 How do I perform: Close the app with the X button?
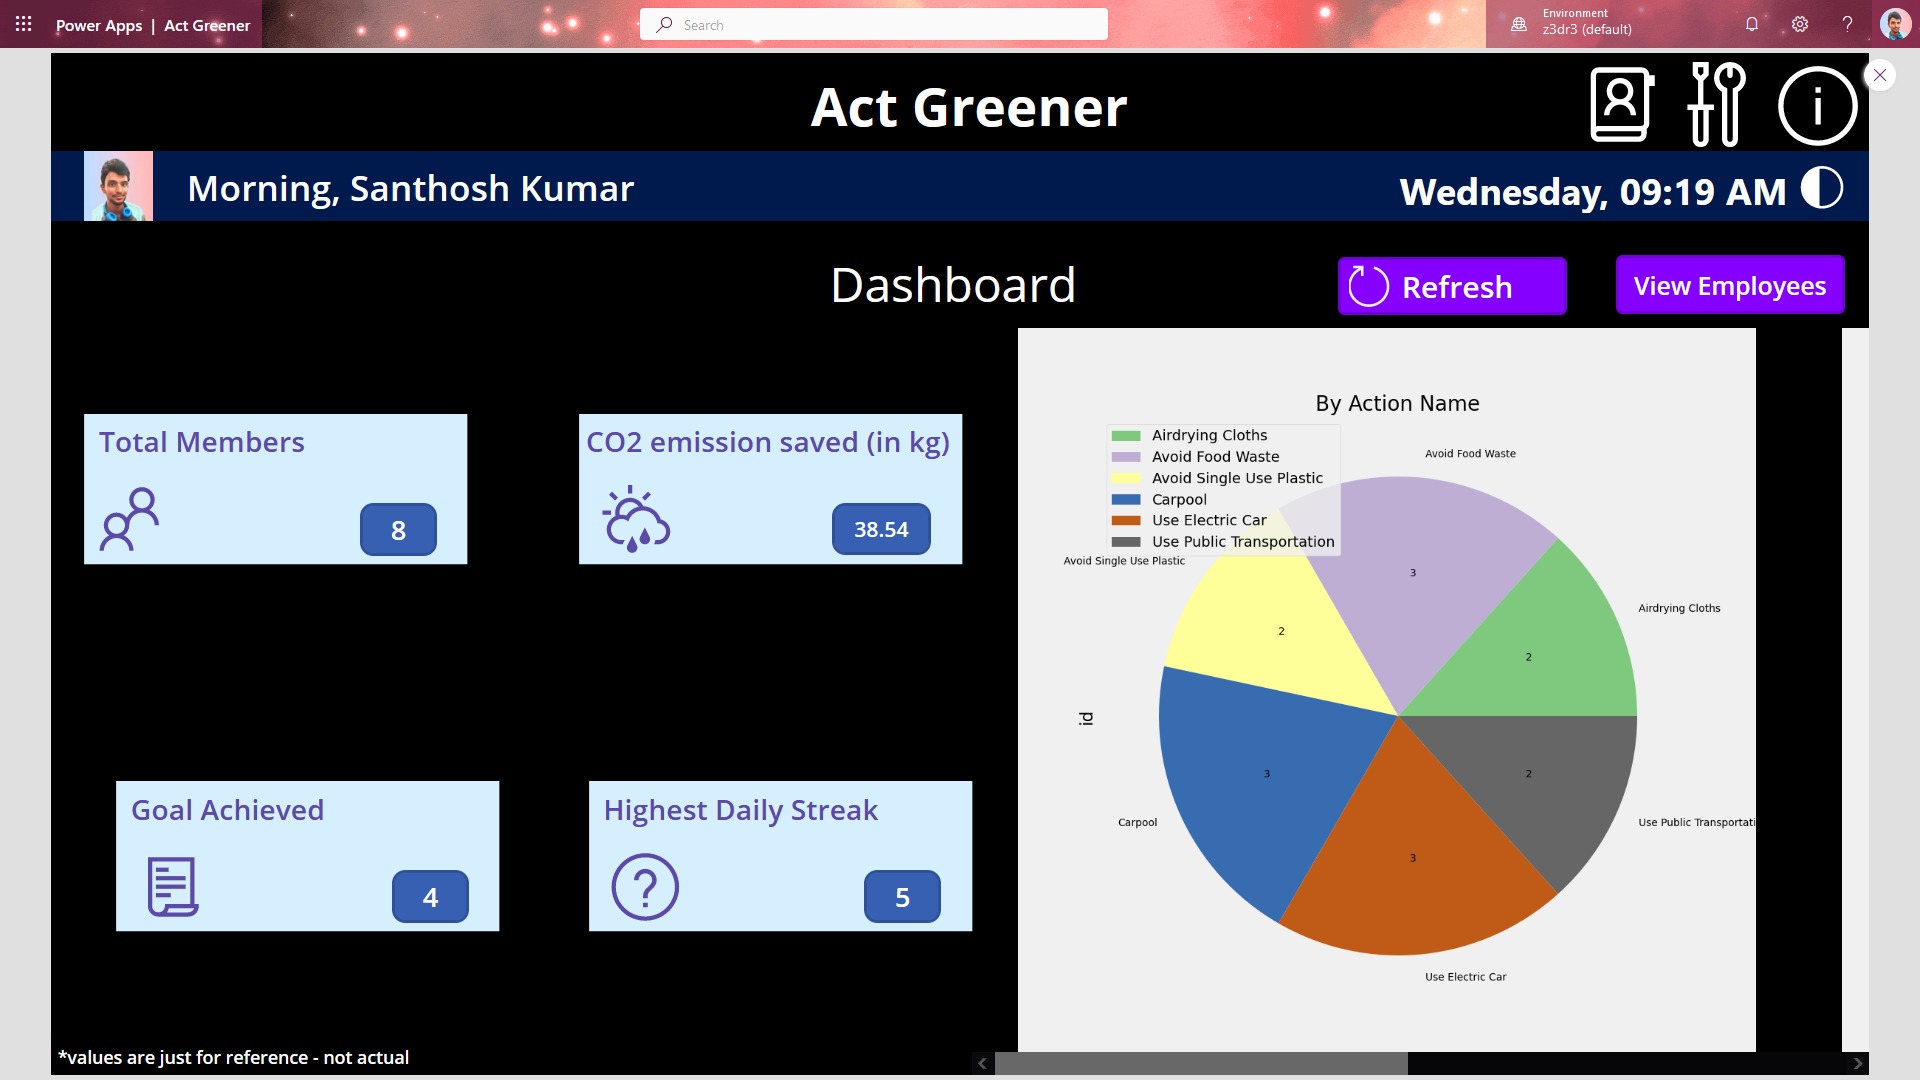[1880, 75]
